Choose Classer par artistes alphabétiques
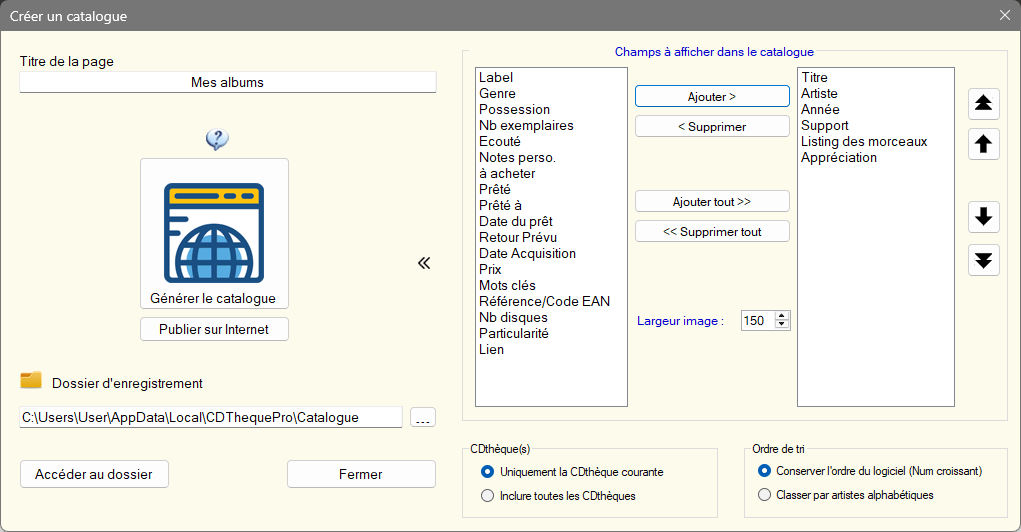Image resolution: width=1021 pixels, height=532 pixels. point(765,495)
